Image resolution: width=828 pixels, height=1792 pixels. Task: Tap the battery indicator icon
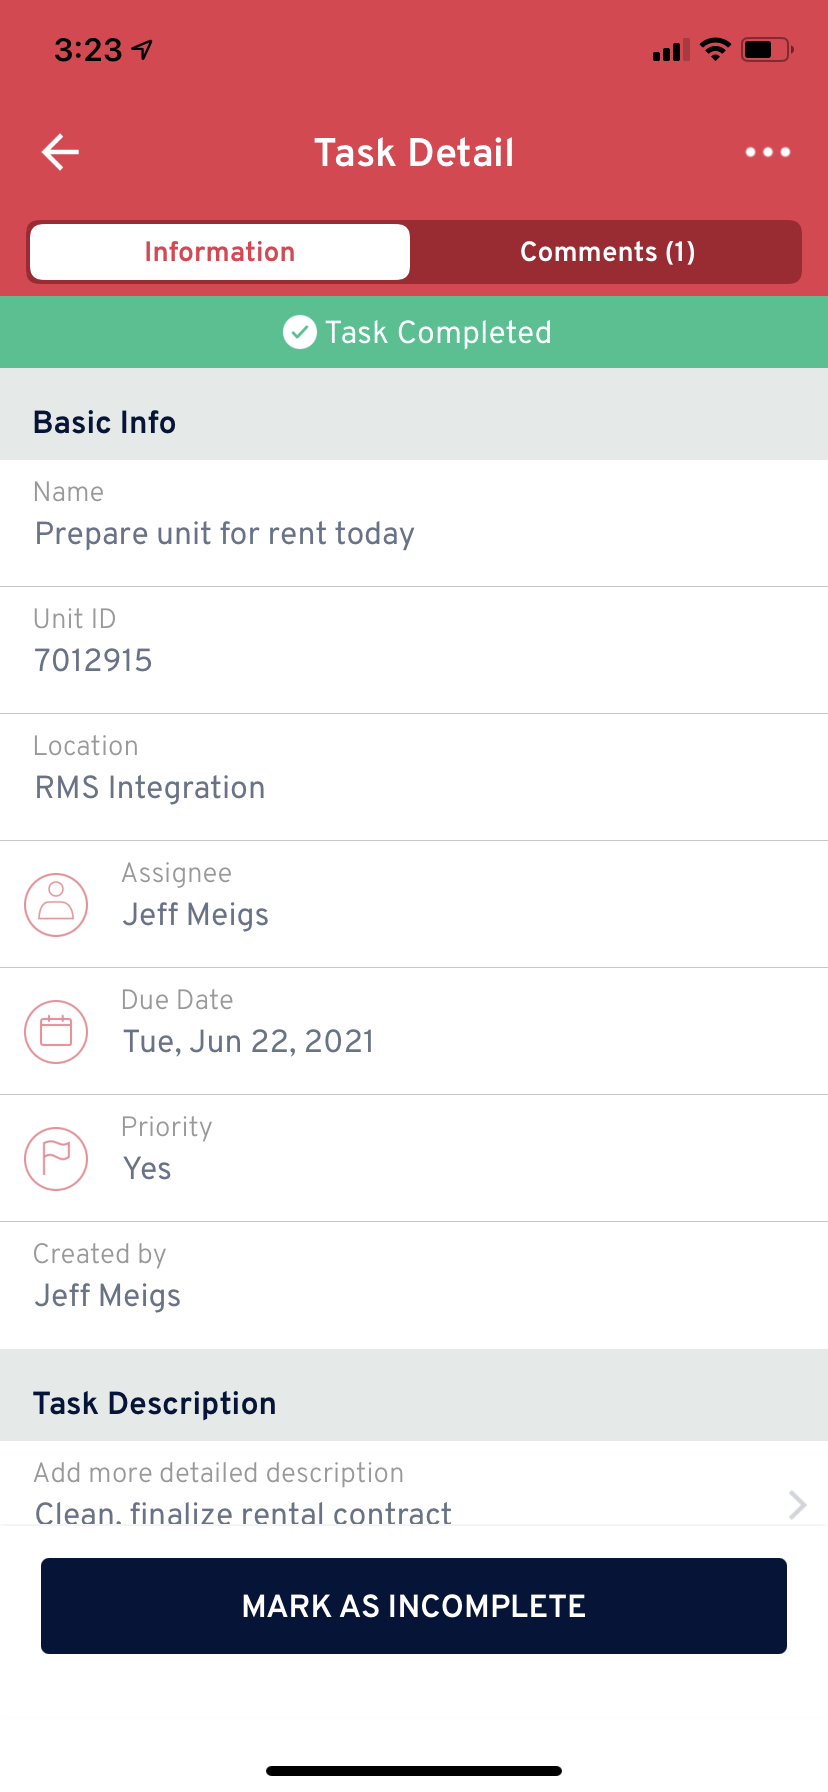(767, 49)
